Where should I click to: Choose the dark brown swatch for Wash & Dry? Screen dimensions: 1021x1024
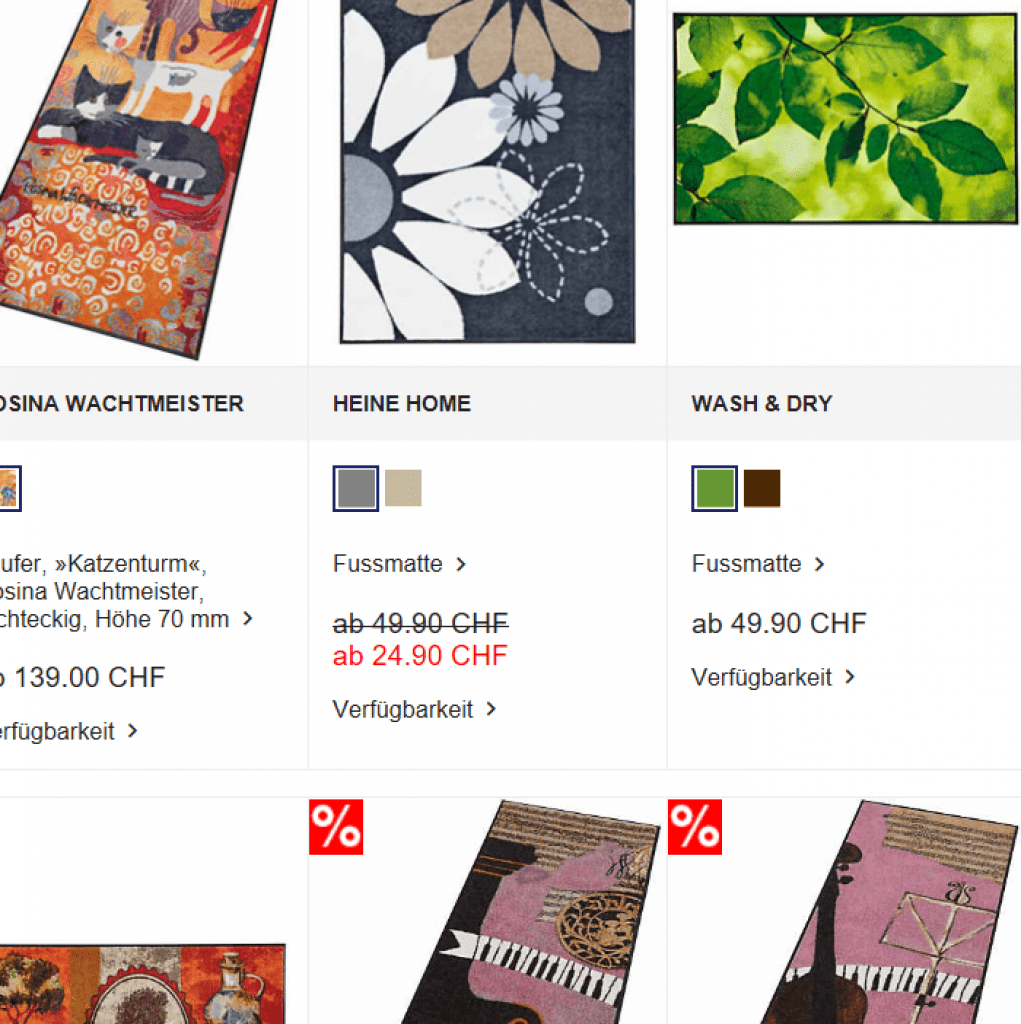coord(762,488)
